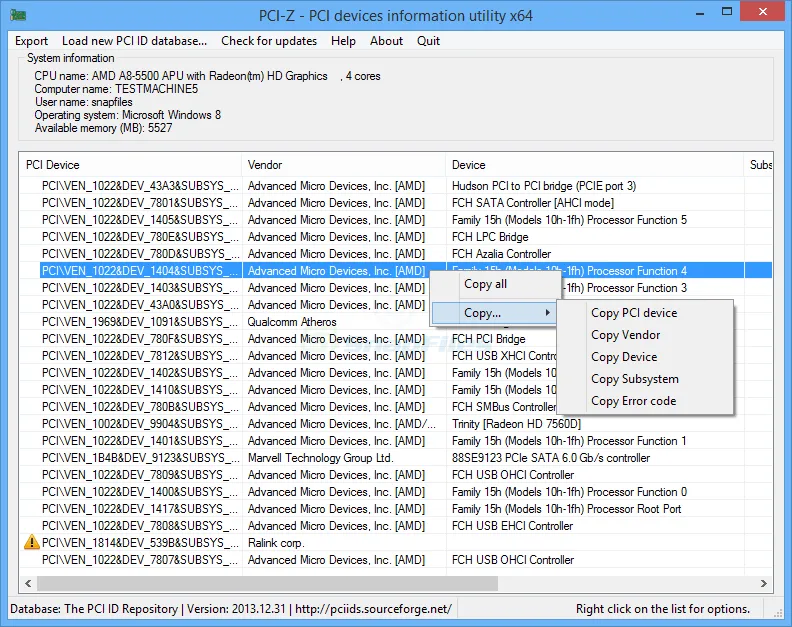Click FCH Azalia Controller device cell
This screenshot has height=627, width=792.
click(x=501, y=254)
